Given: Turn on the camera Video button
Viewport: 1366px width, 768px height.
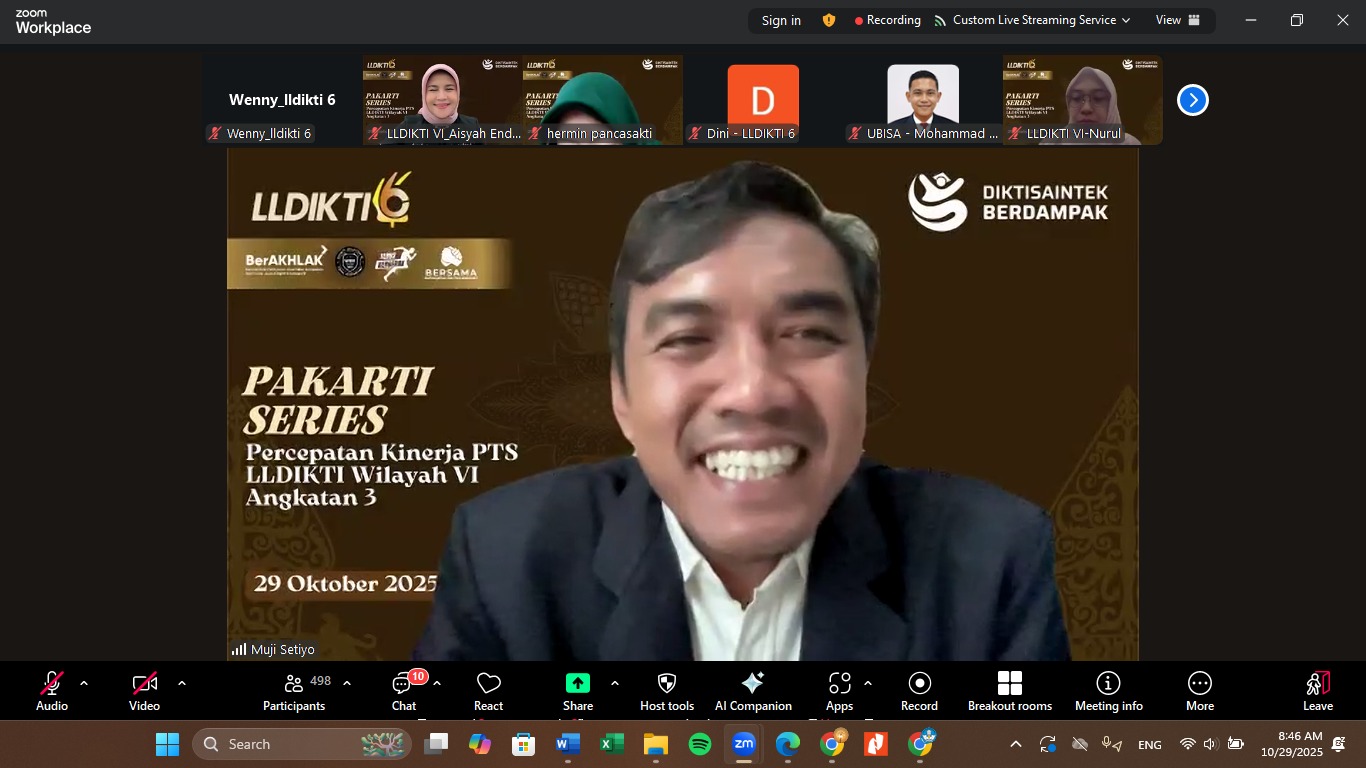Looking at the screenshot, I should 144,689.
